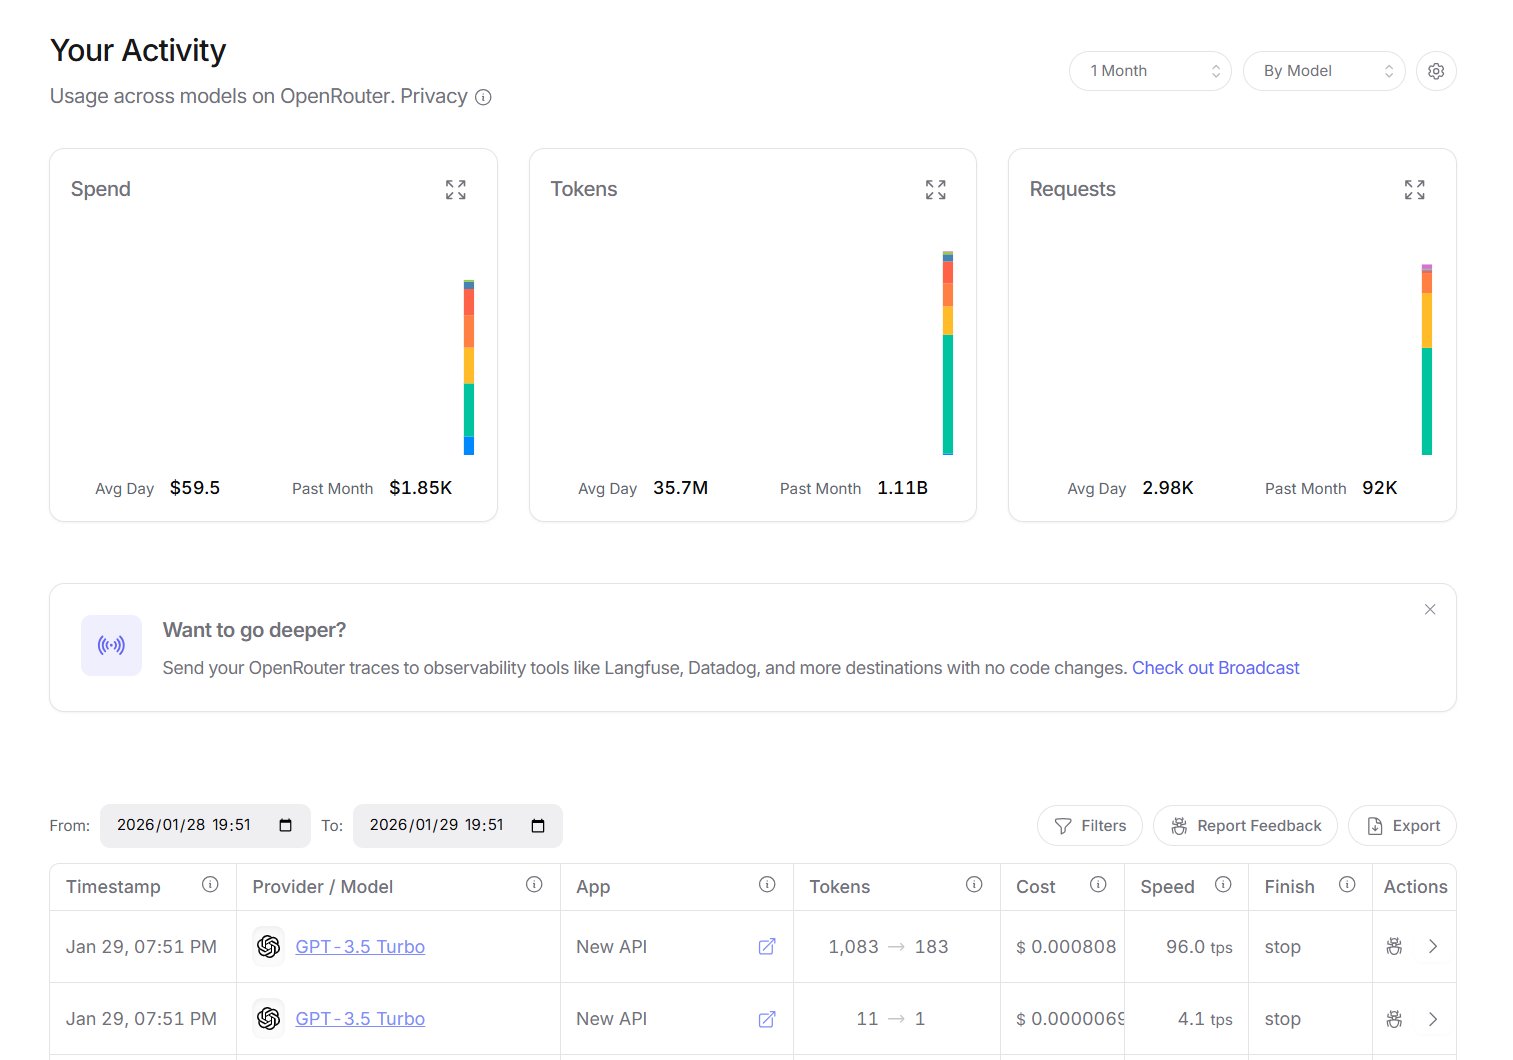
Task: Open activity settings gear icon
Action: 1436,71
